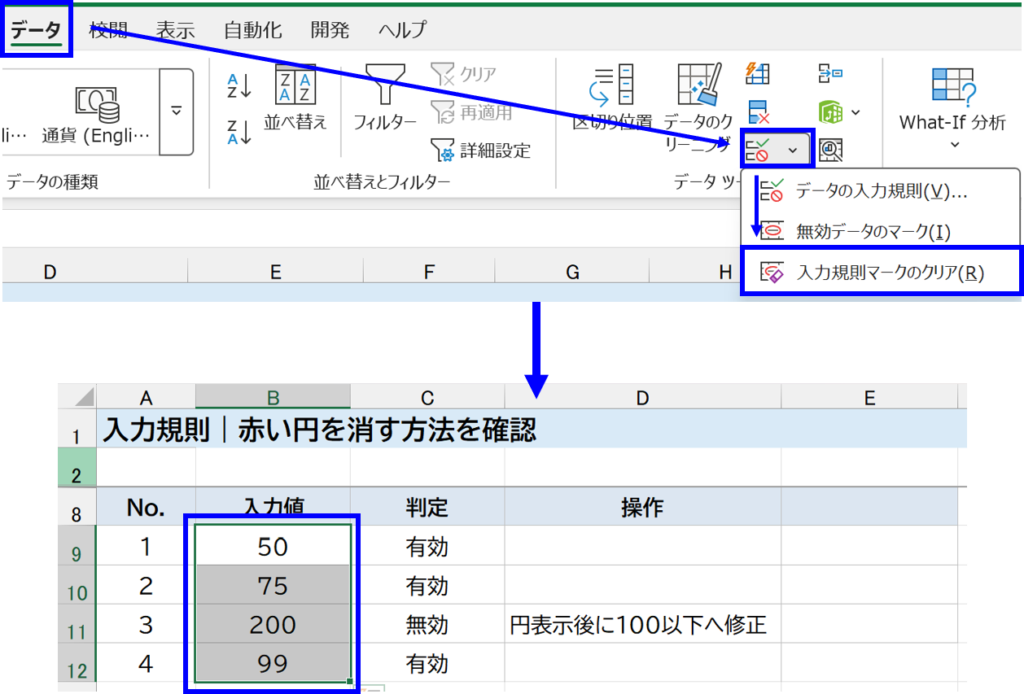Choose データの入力規則(V)... from menu

tap(880, 191)
